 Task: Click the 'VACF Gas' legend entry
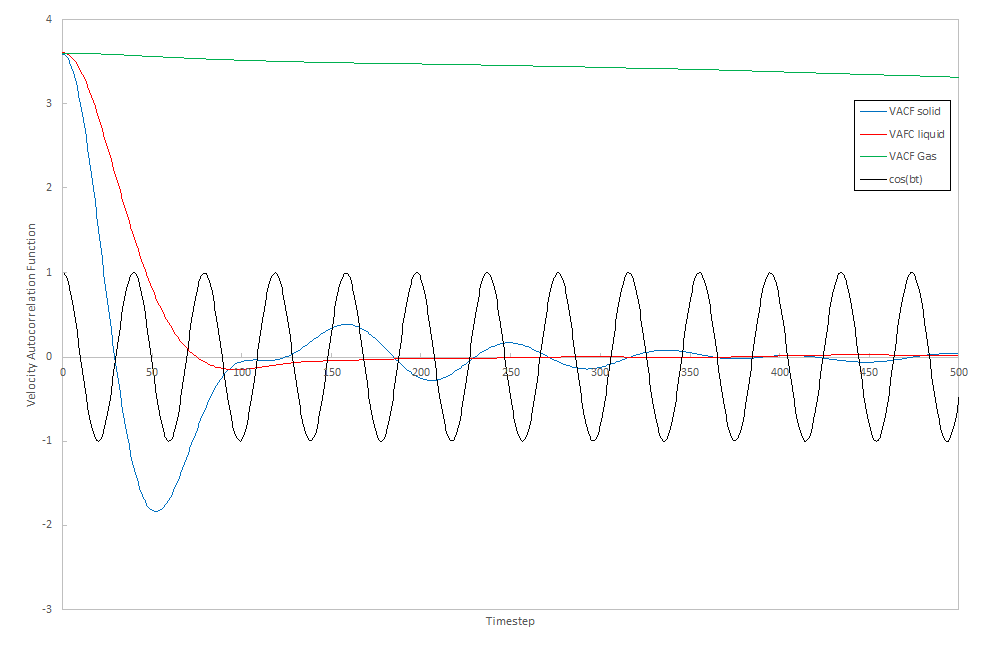pos(899,156)
